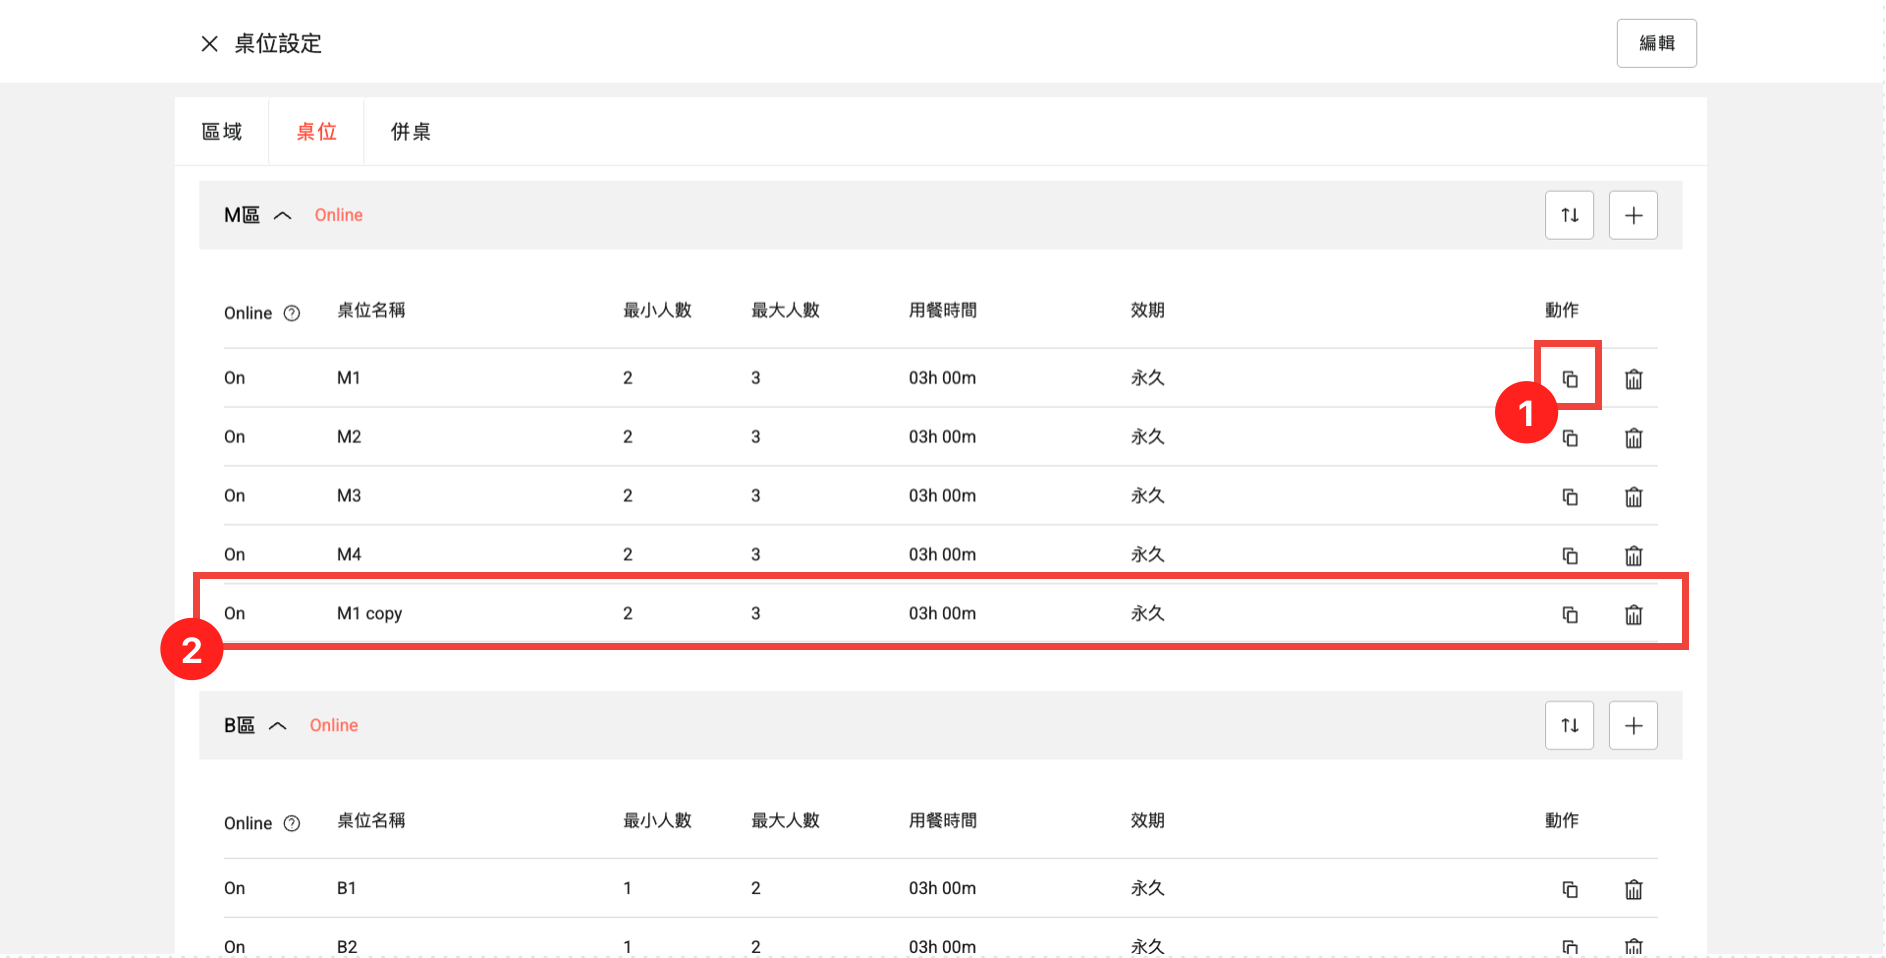Sort tables in B區 section
Image resolution: width=1886 pixels, height=958 pixels.
(x=1569, y=725)
